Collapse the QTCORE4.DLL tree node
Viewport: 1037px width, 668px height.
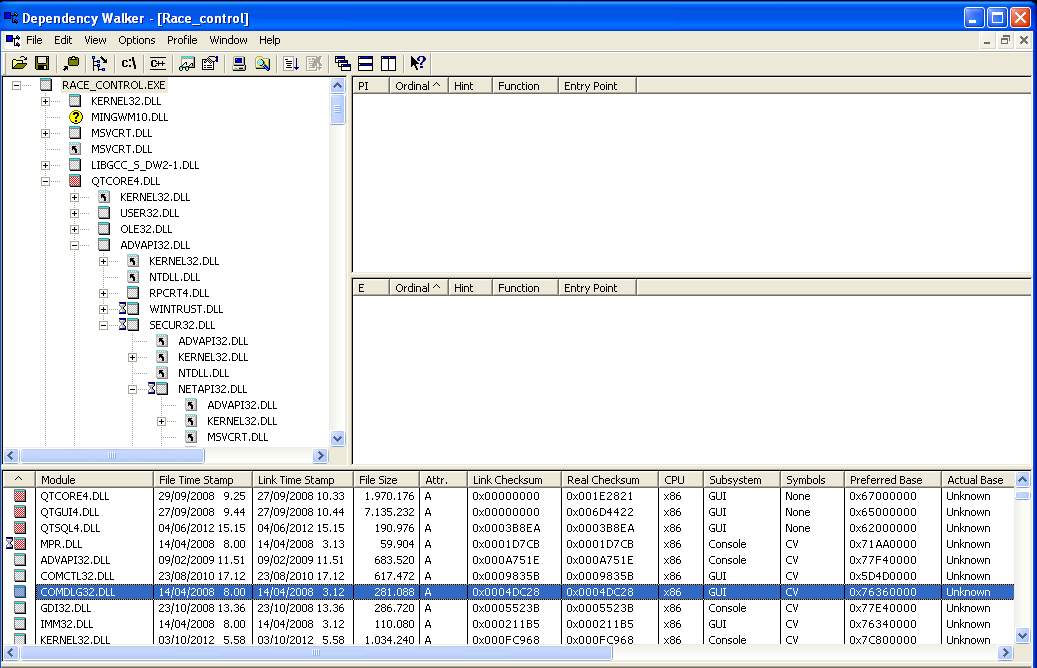[46, 181]
